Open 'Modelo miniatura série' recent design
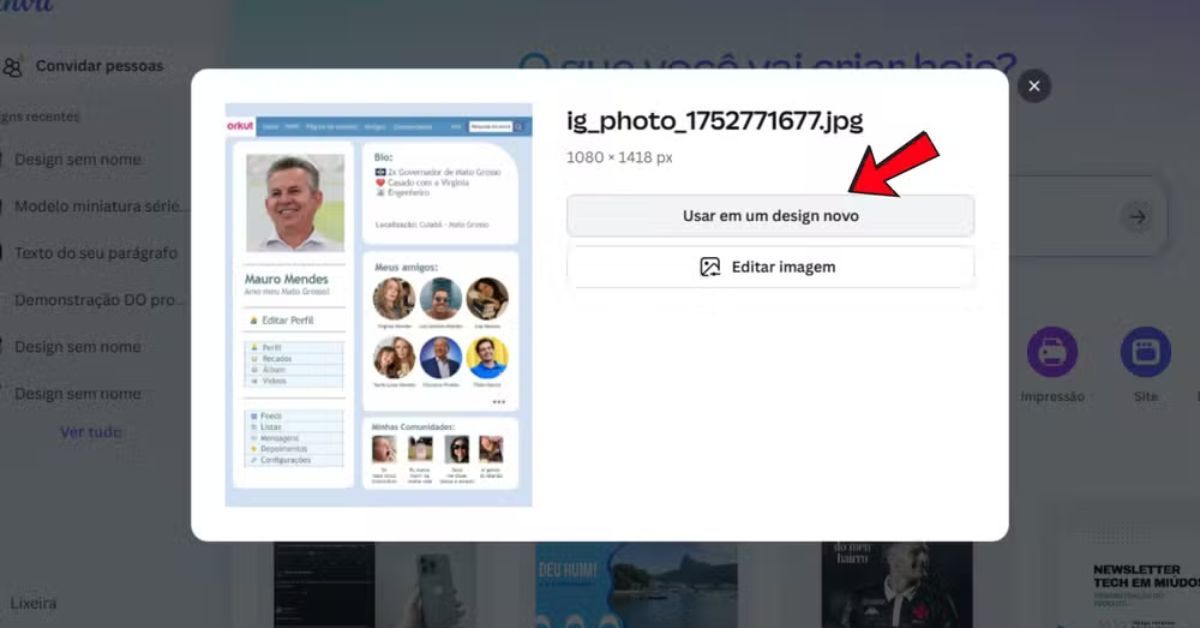1200x628 pixels. pyautogui.click(x=101, y=206)
